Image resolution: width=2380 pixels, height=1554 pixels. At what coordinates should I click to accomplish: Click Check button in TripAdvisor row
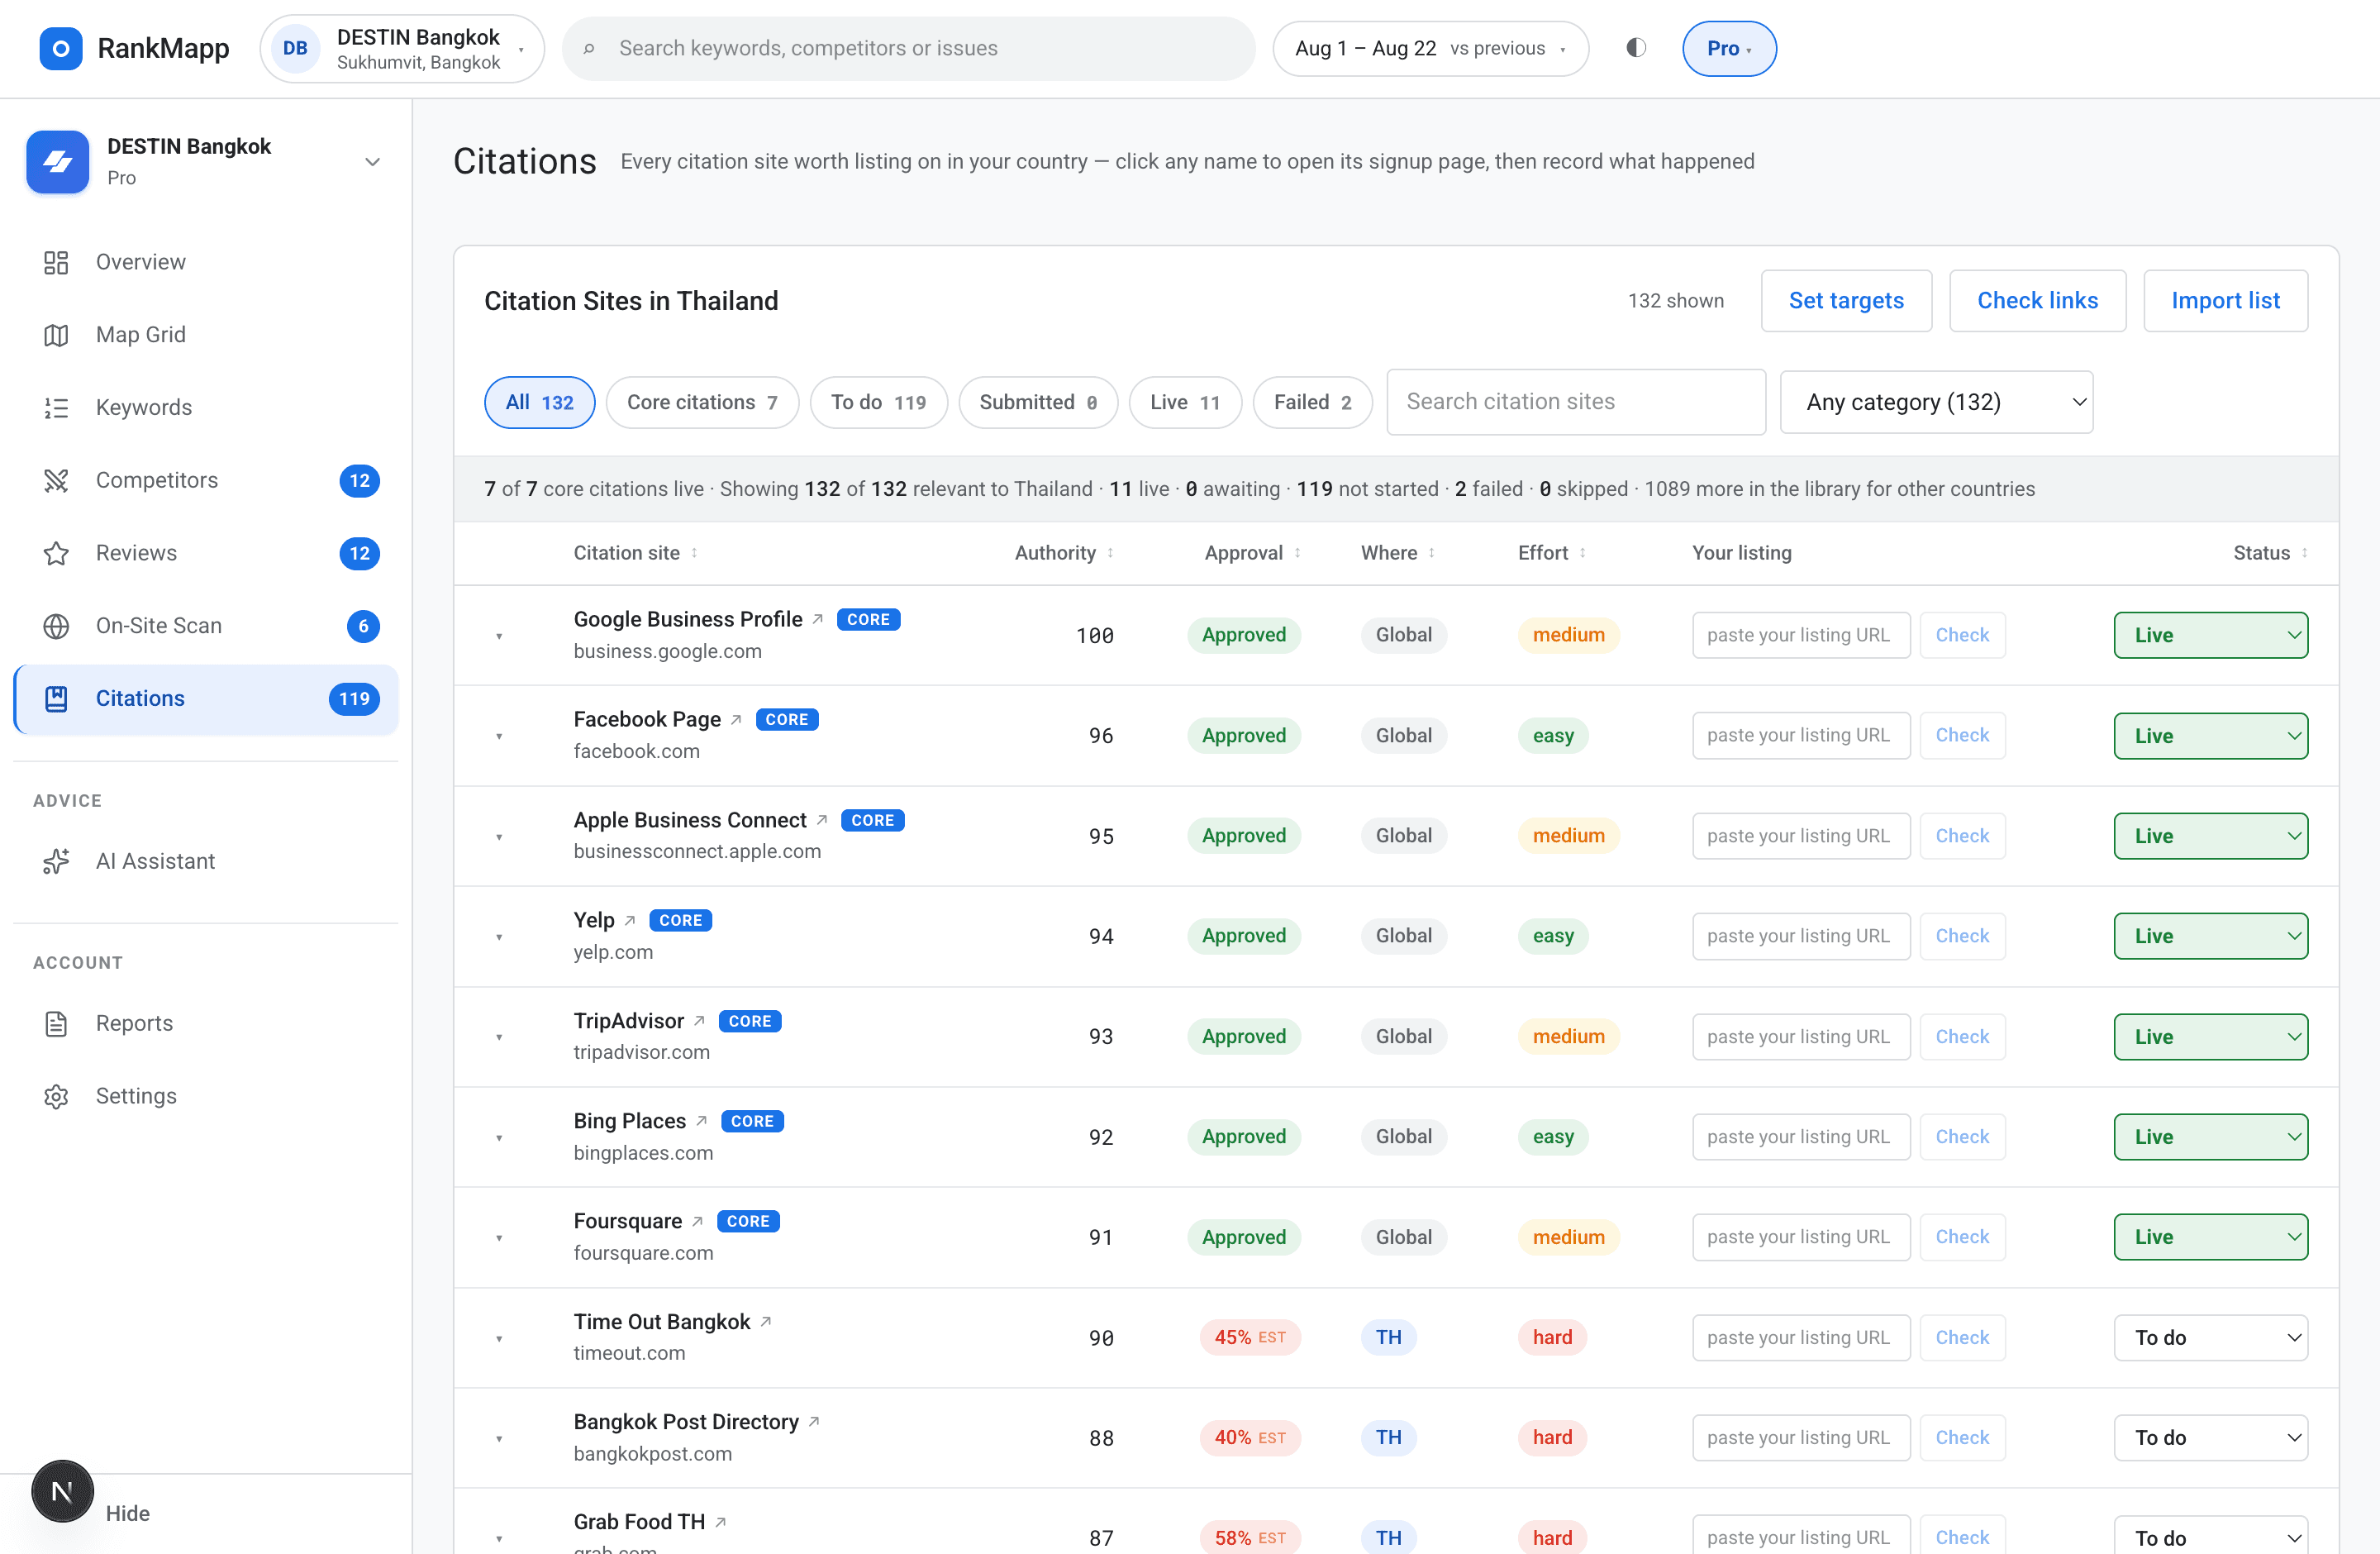tap(1962, 1037)
